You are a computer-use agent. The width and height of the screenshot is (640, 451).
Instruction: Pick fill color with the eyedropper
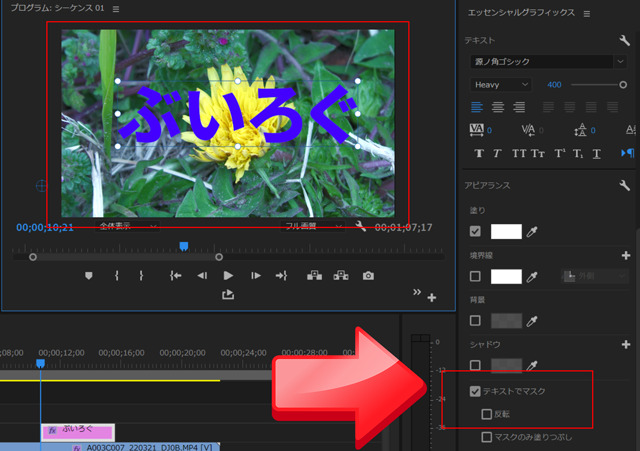click(x=532, y=232)
